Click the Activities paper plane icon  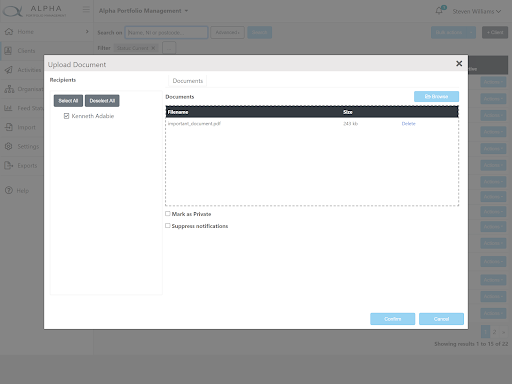click(x=9, y=70)
